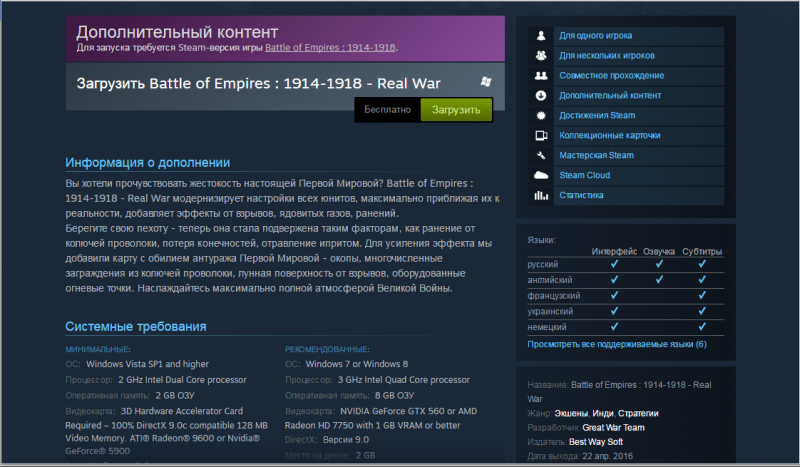Image resolution: width=800 pixels, height=467 pixels.
Task: Click the 'Языки:' label
Action: coord(541,240)
